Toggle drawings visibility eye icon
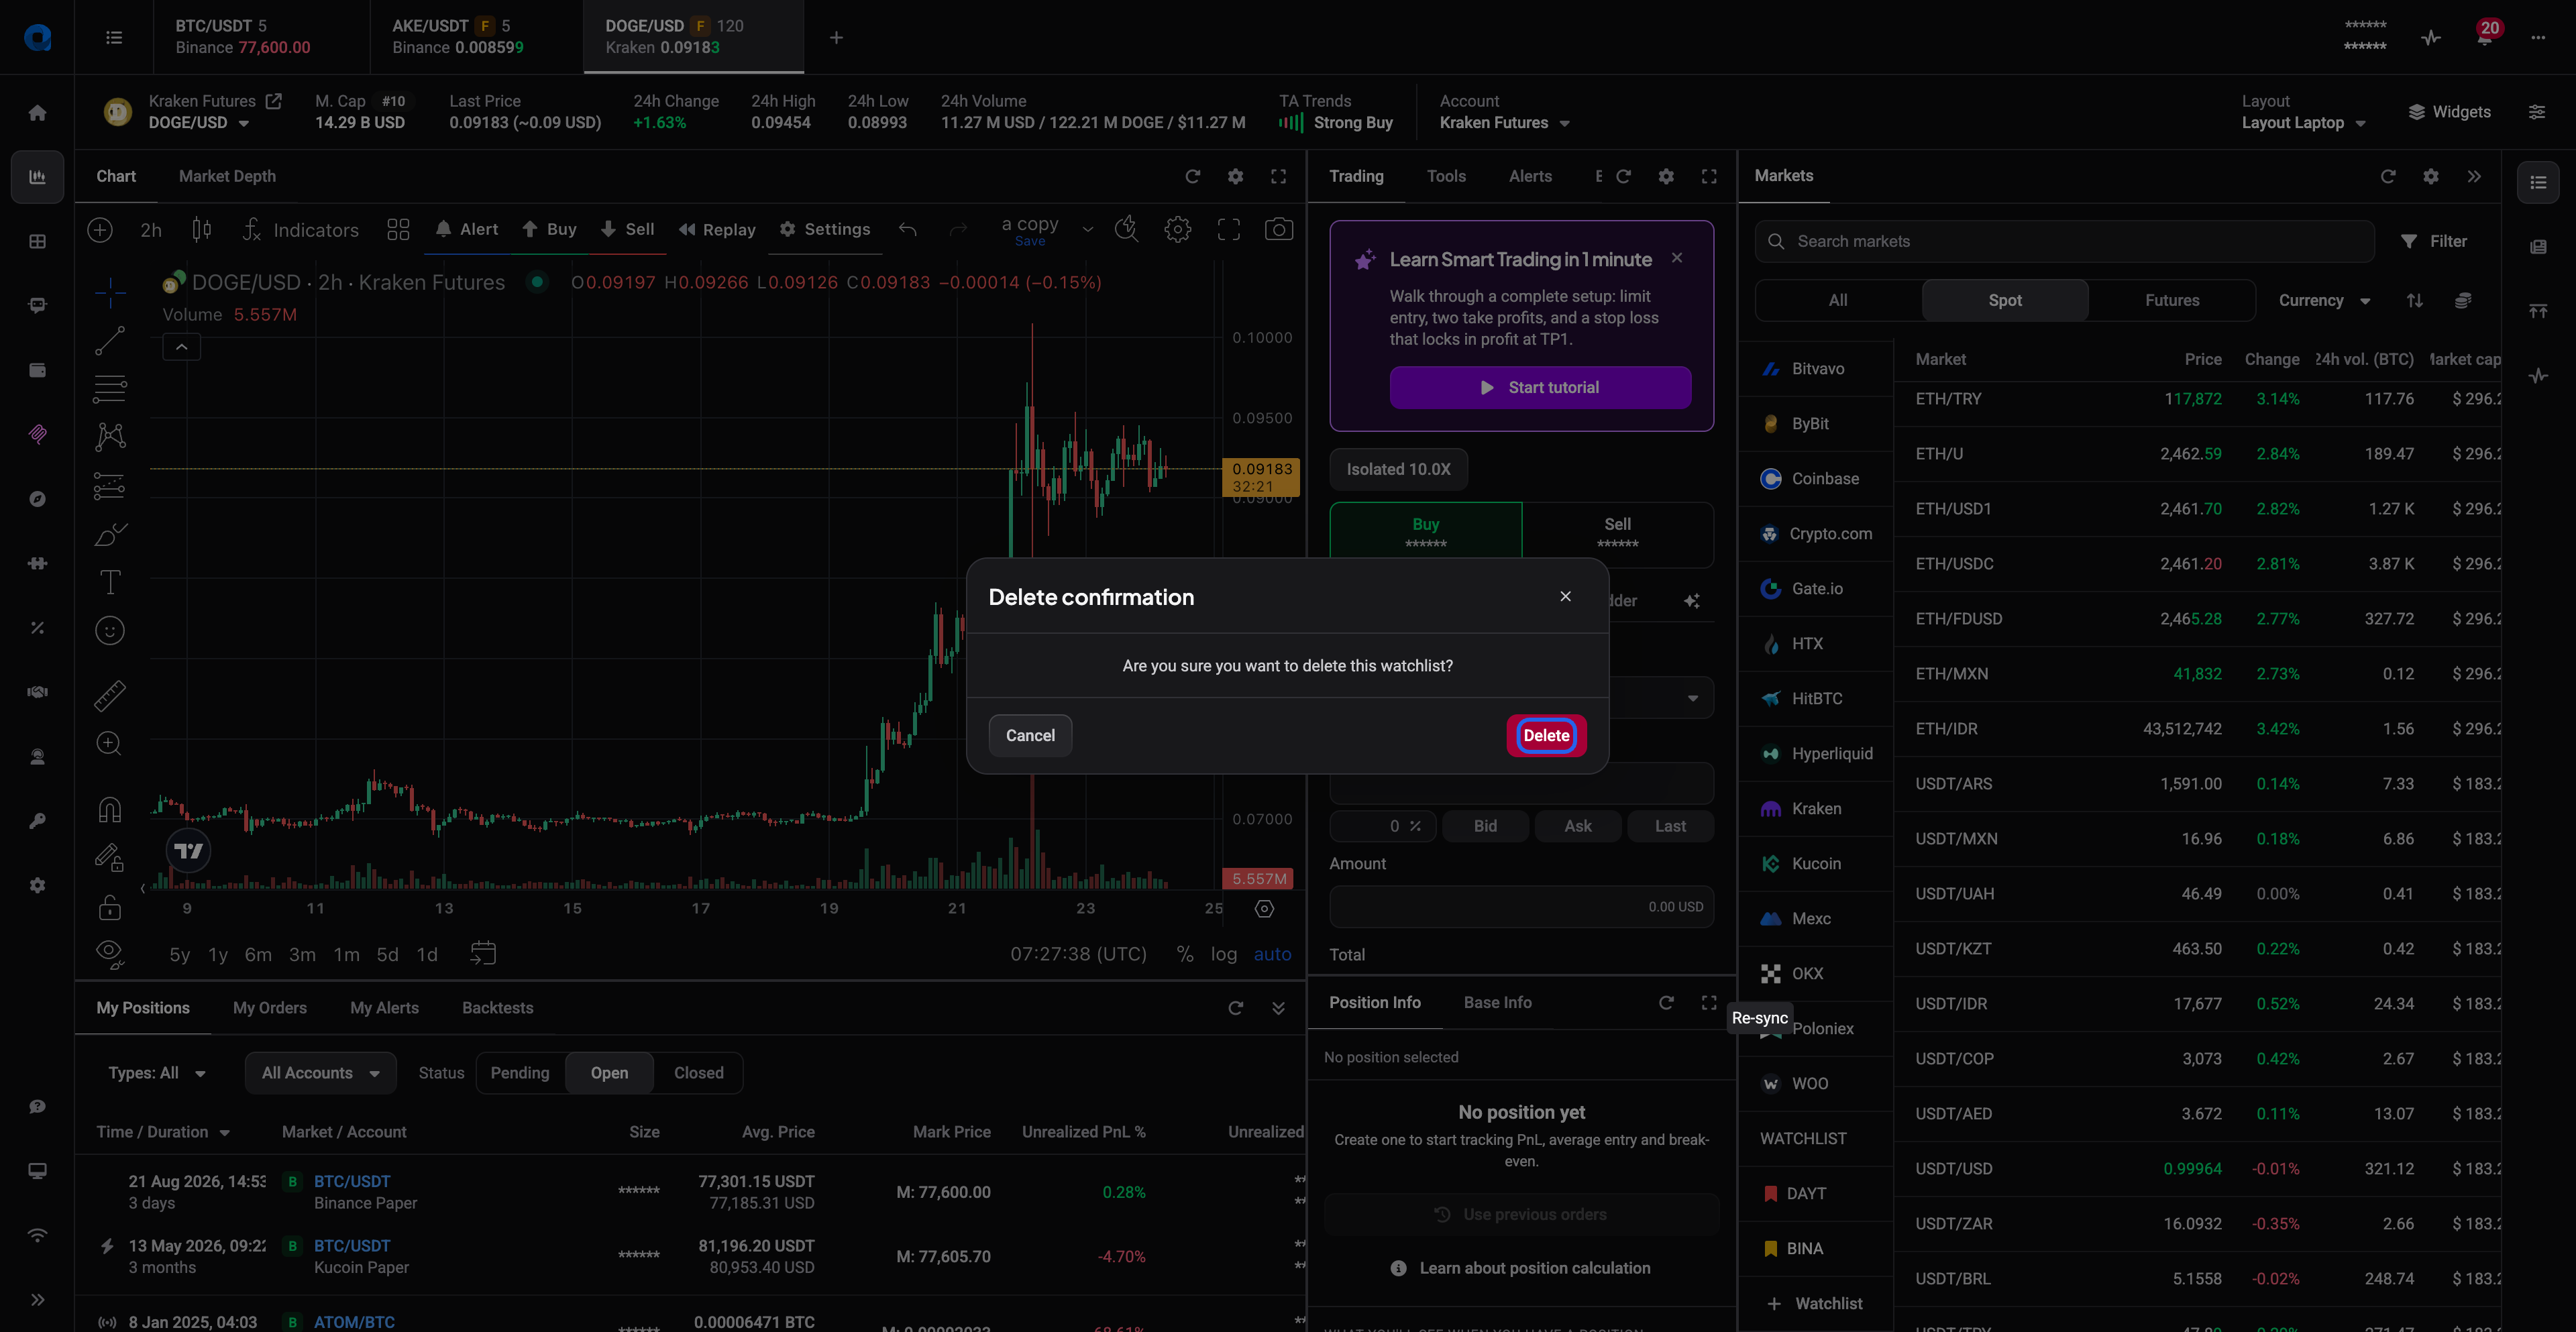2576x1332 pixels. coord(110,954)
